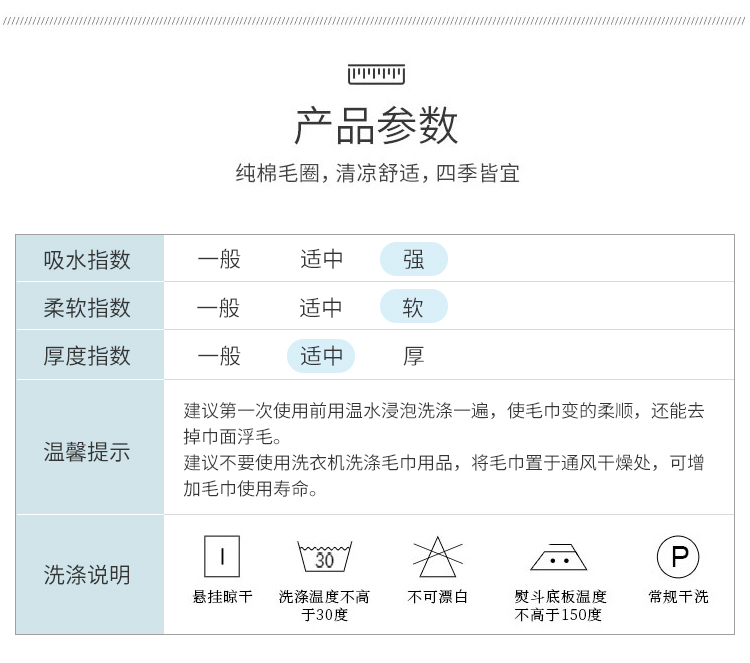Screen dimensions: 750x663
Task: Click the 厚度指数 row label
Action: pos(88,356)
